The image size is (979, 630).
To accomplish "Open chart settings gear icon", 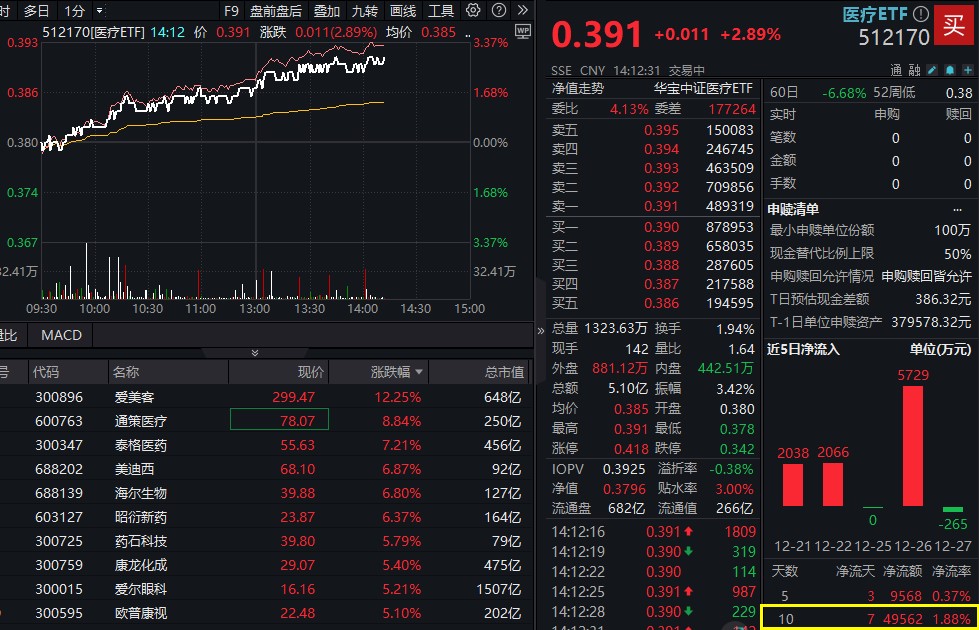I will pyautogui.click(x=473, y=10).
